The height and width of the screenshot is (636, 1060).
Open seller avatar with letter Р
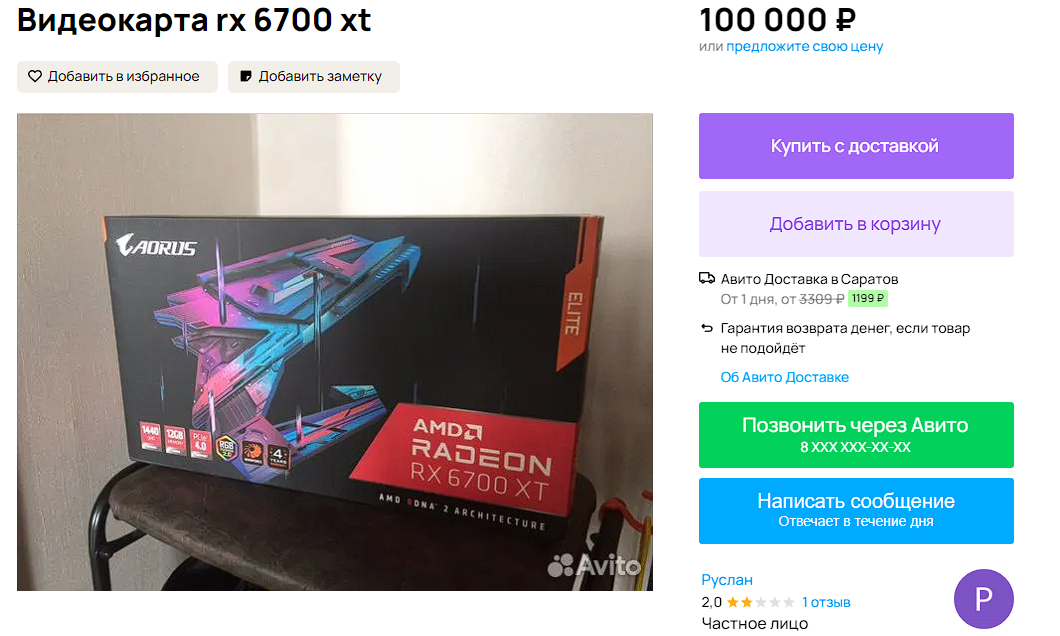pyautogui.click(x=983, y=598)
